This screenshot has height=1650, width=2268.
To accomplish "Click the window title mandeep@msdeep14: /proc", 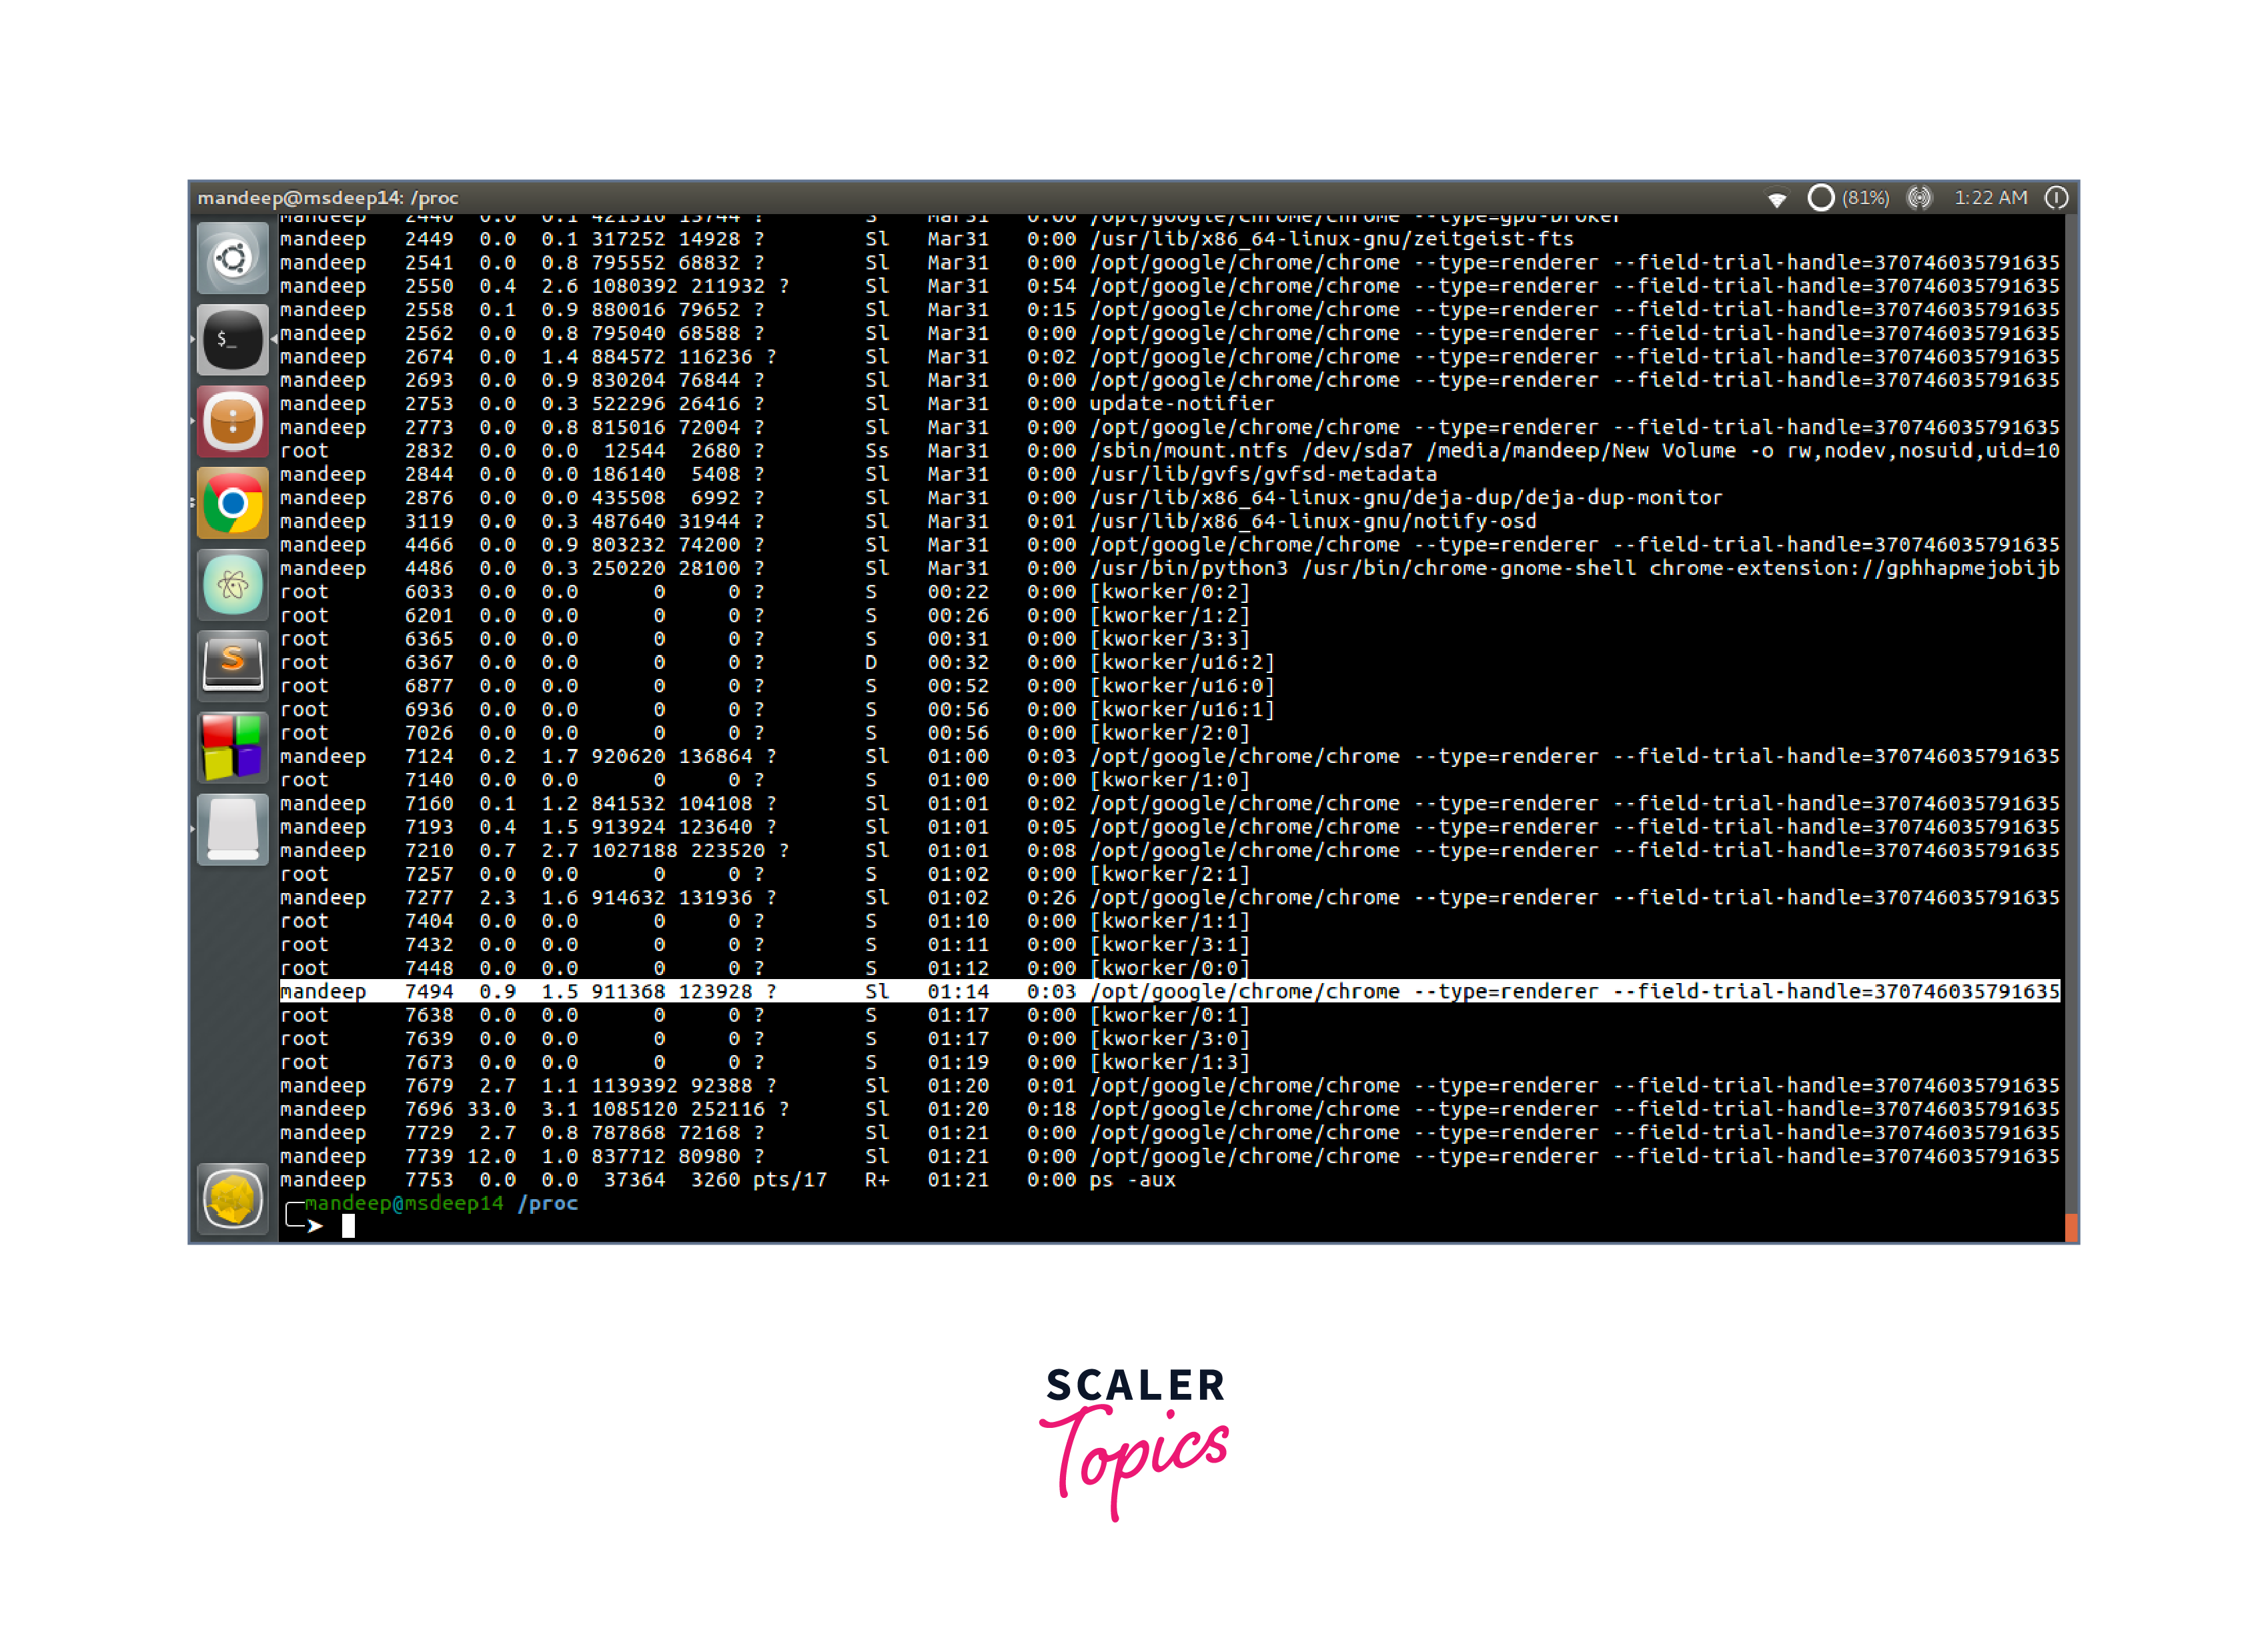I will tap(328, 198).
